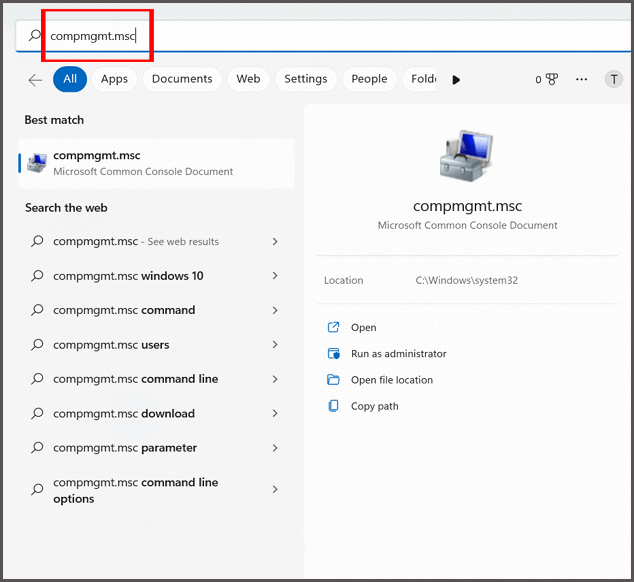Select 'compmgmt.msc command line options' suggestion
This screenshot has width=634, height=582.
pyautogui.click(x=135, y=490)
